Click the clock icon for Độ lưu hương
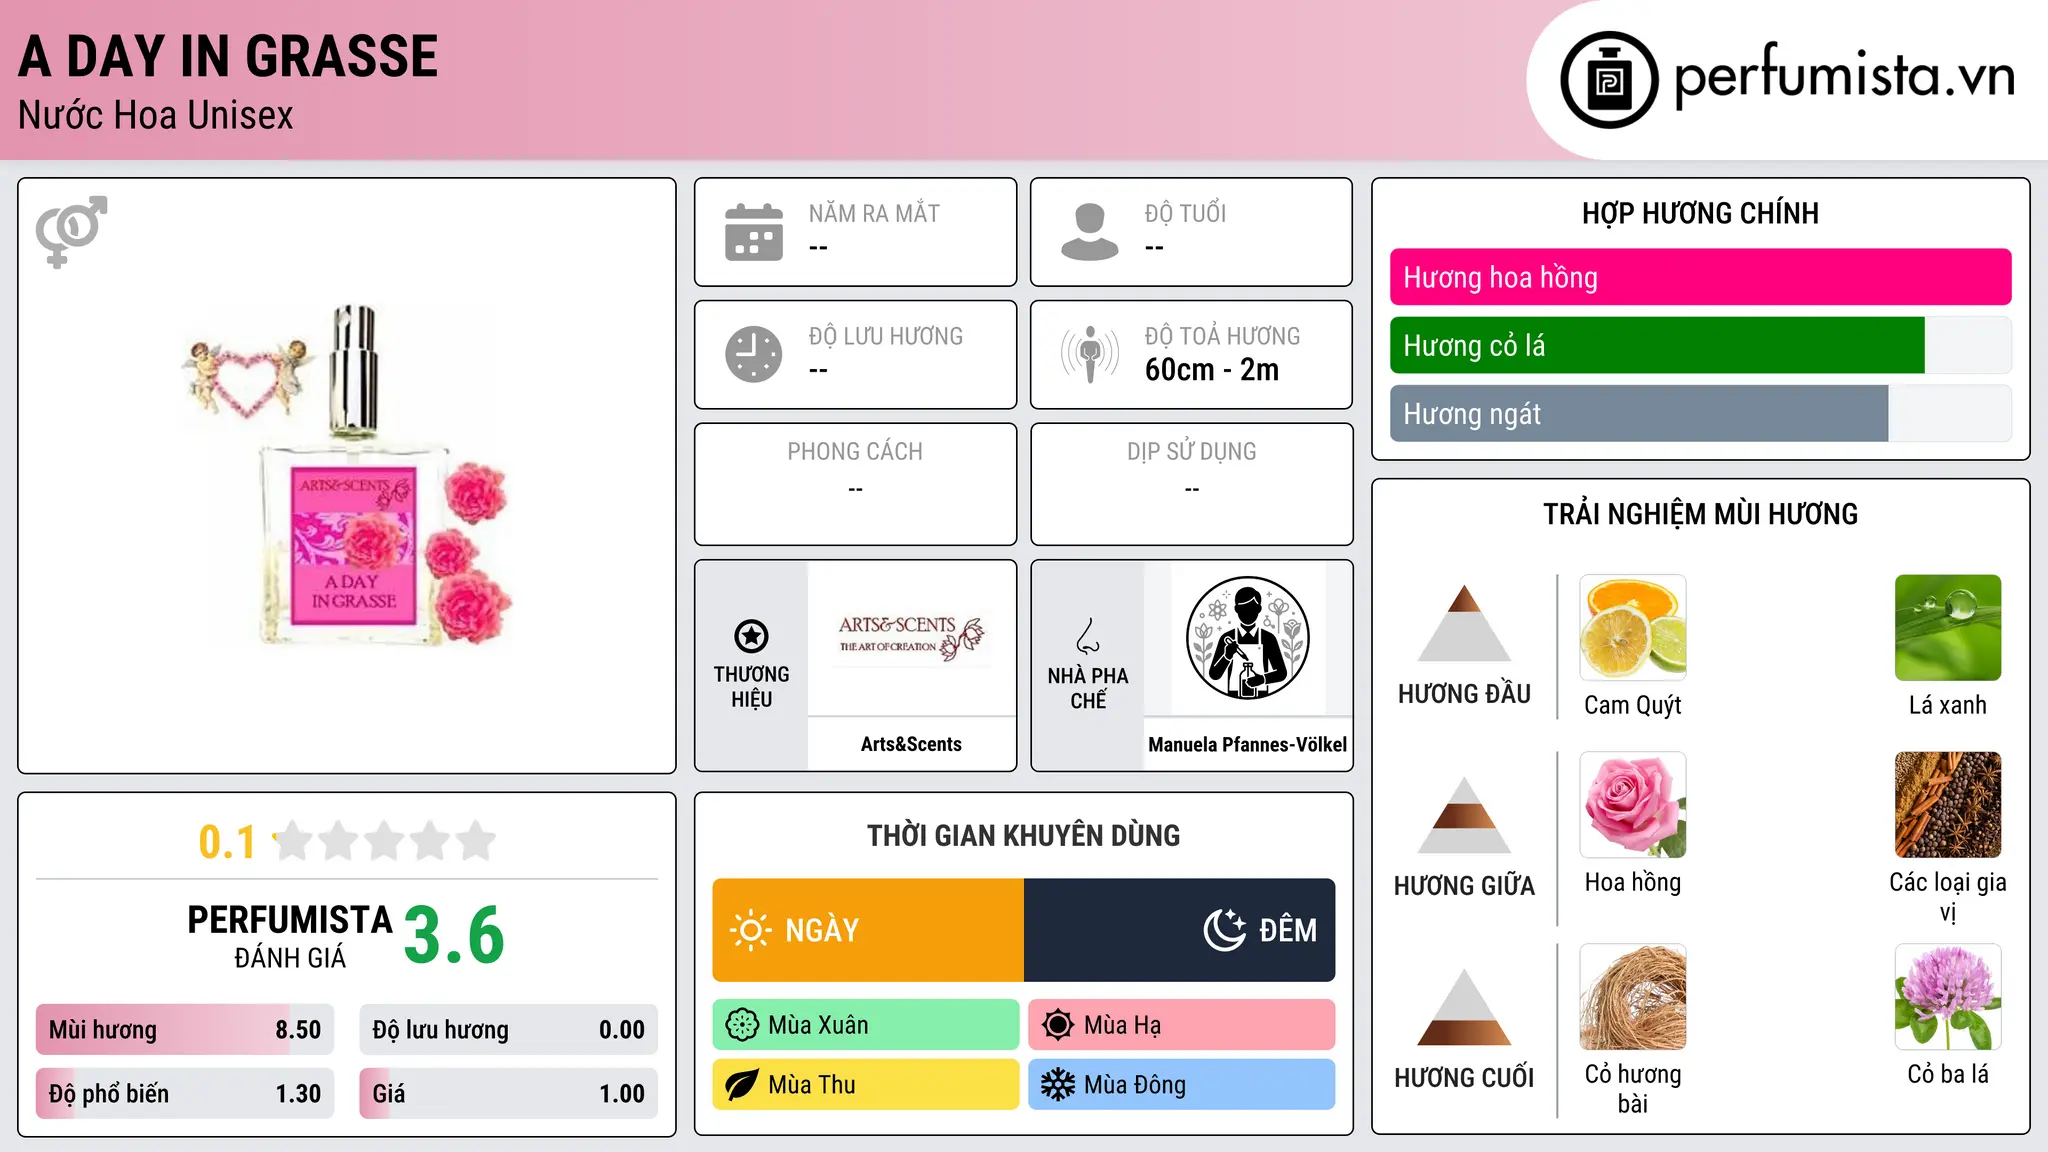The width and height of the screenshot is (2048, 1152). tap(754, 354)
